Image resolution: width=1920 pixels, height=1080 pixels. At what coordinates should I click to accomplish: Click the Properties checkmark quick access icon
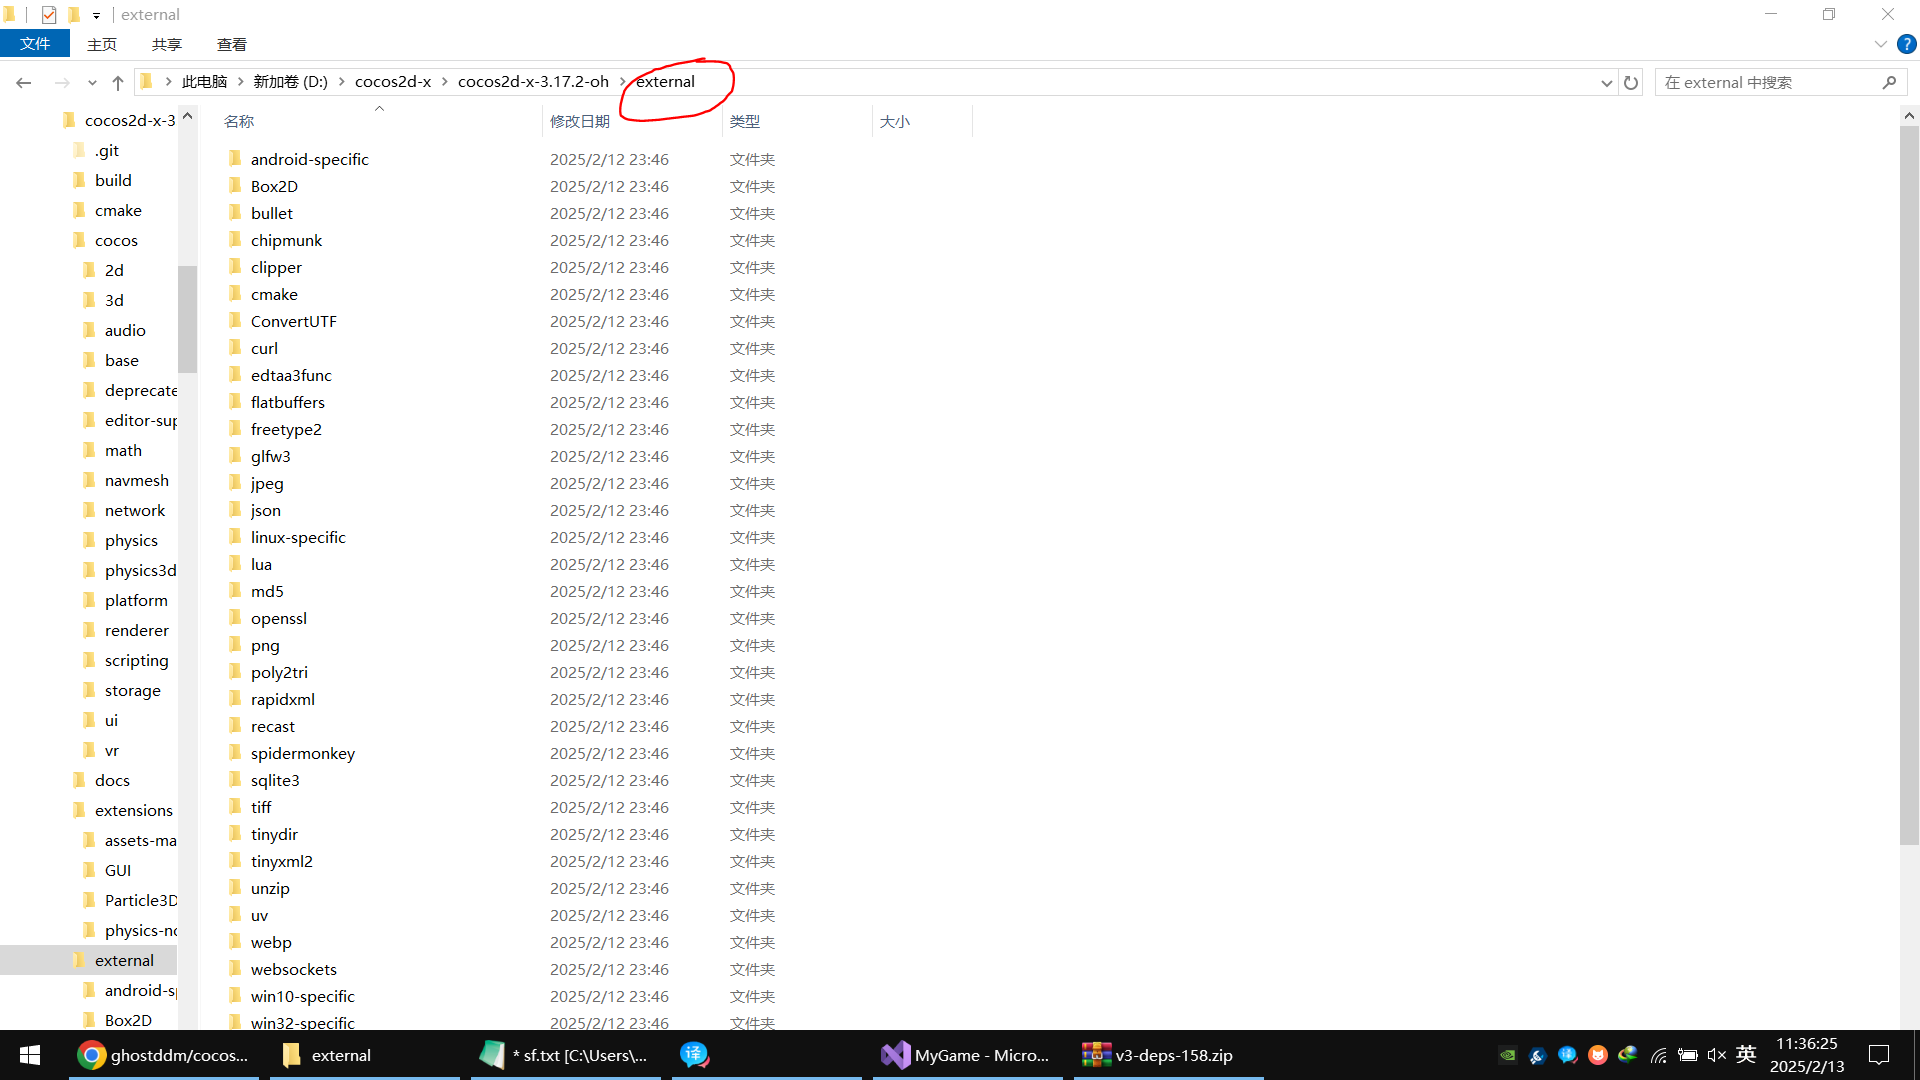[x=49, y=14]
